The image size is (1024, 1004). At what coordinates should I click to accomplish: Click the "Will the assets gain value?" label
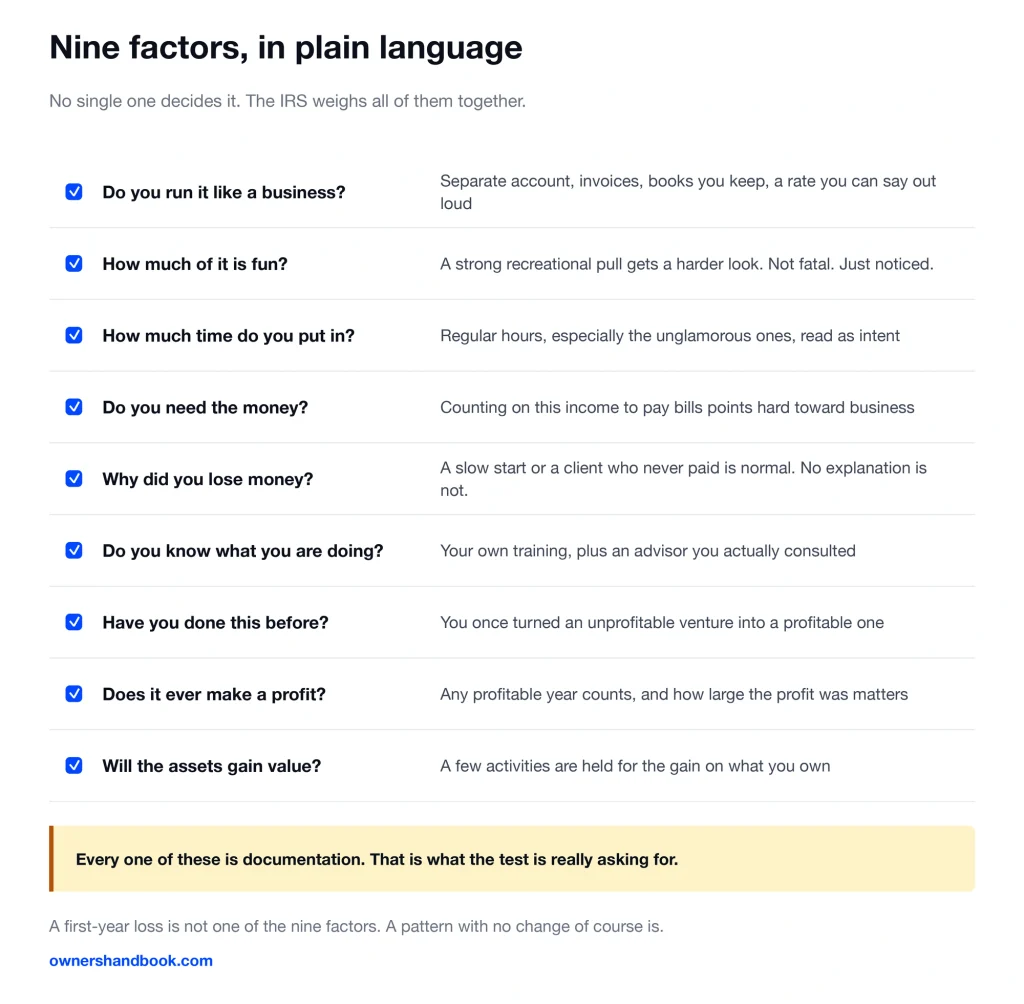(212, 766)
